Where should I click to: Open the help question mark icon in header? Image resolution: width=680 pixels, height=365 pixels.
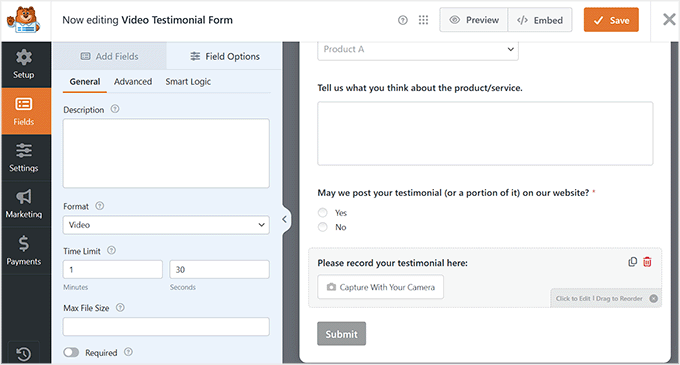pos(403,20)
